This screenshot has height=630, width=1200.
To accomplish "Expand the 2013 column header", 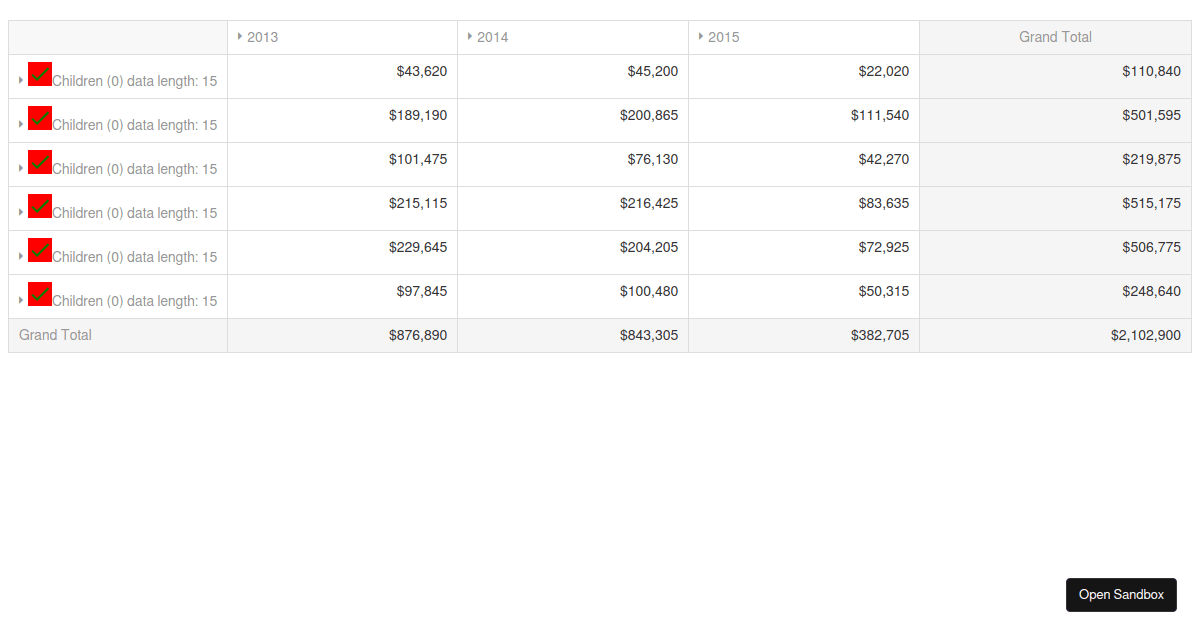I will click(x=240, y=36).
